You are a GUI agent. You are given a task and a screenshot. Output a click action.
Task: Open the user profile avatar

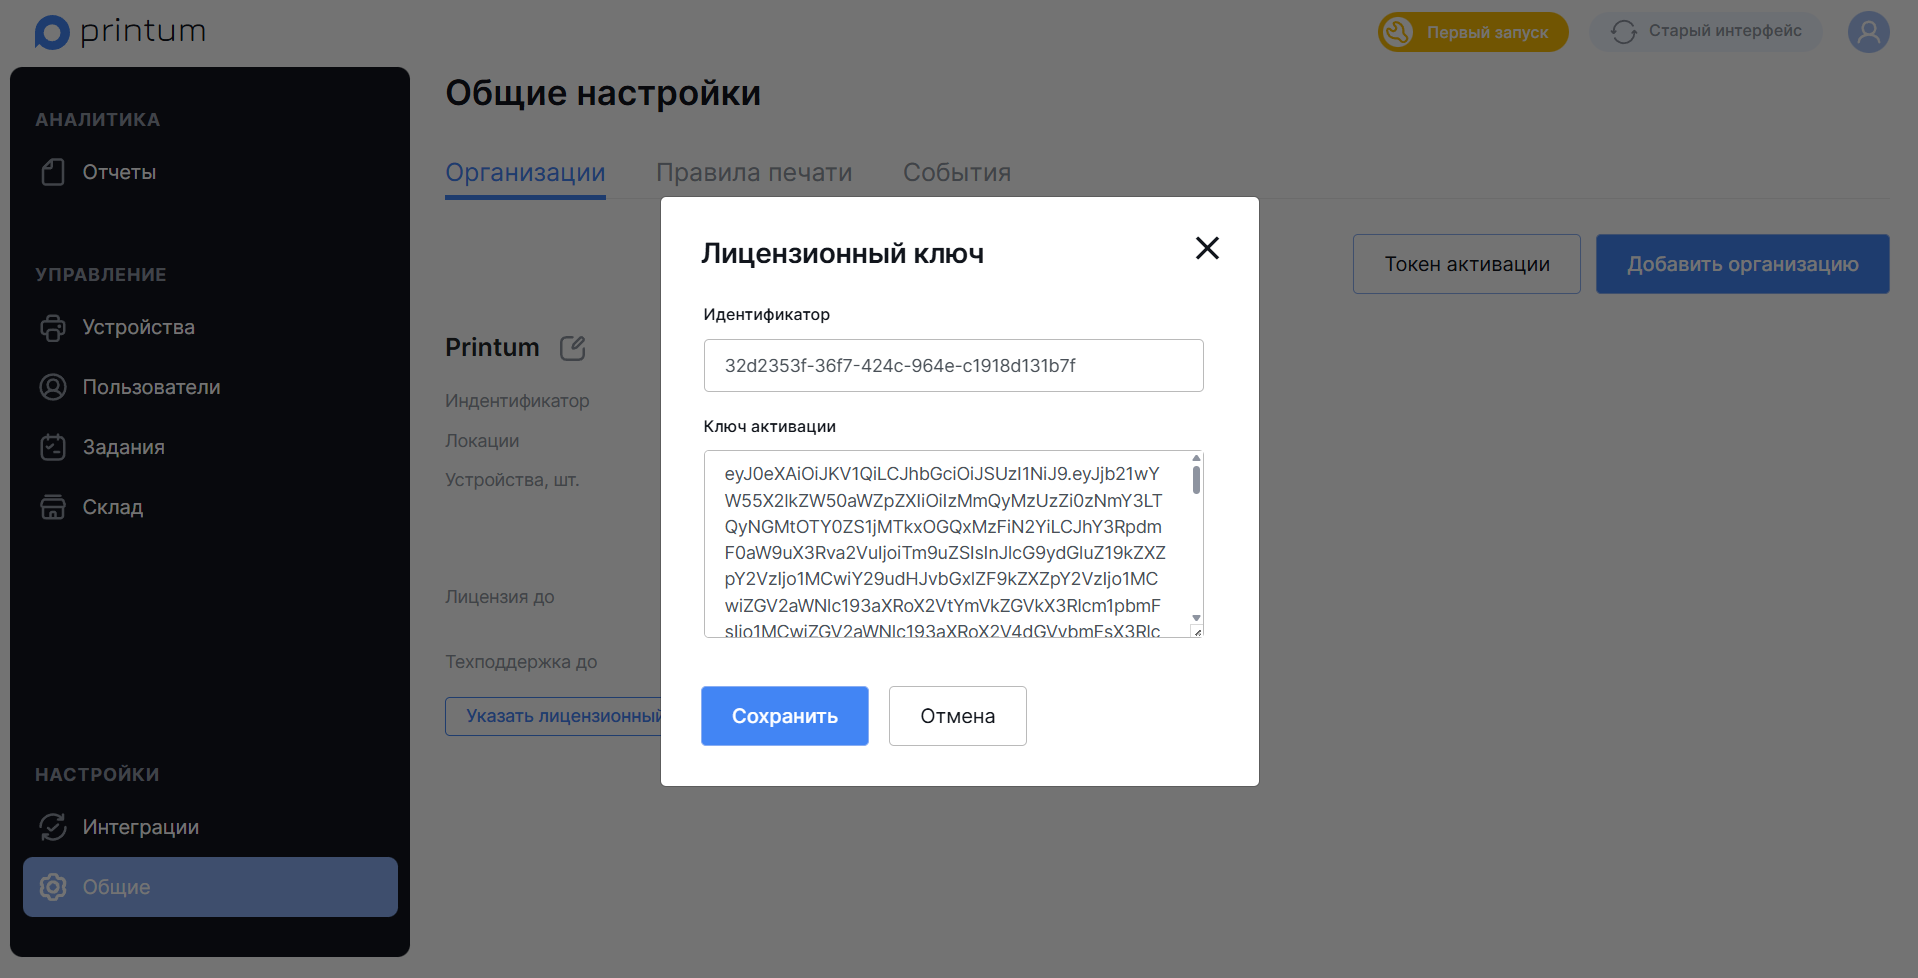point(1868,32)
